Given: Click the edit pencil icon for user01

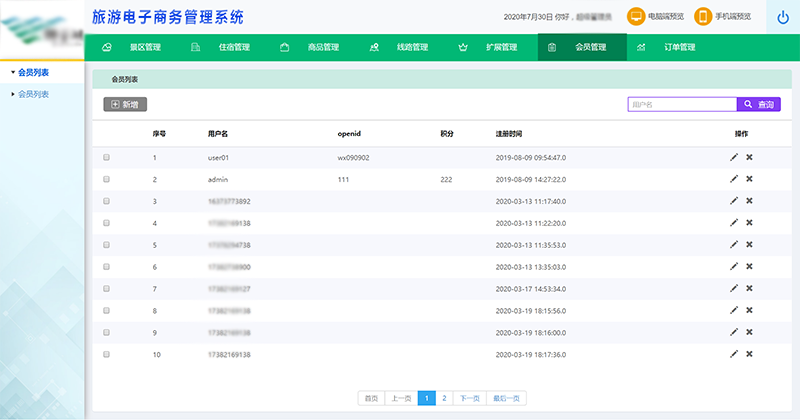Looking at the screenshot, I should pos(734,157).
